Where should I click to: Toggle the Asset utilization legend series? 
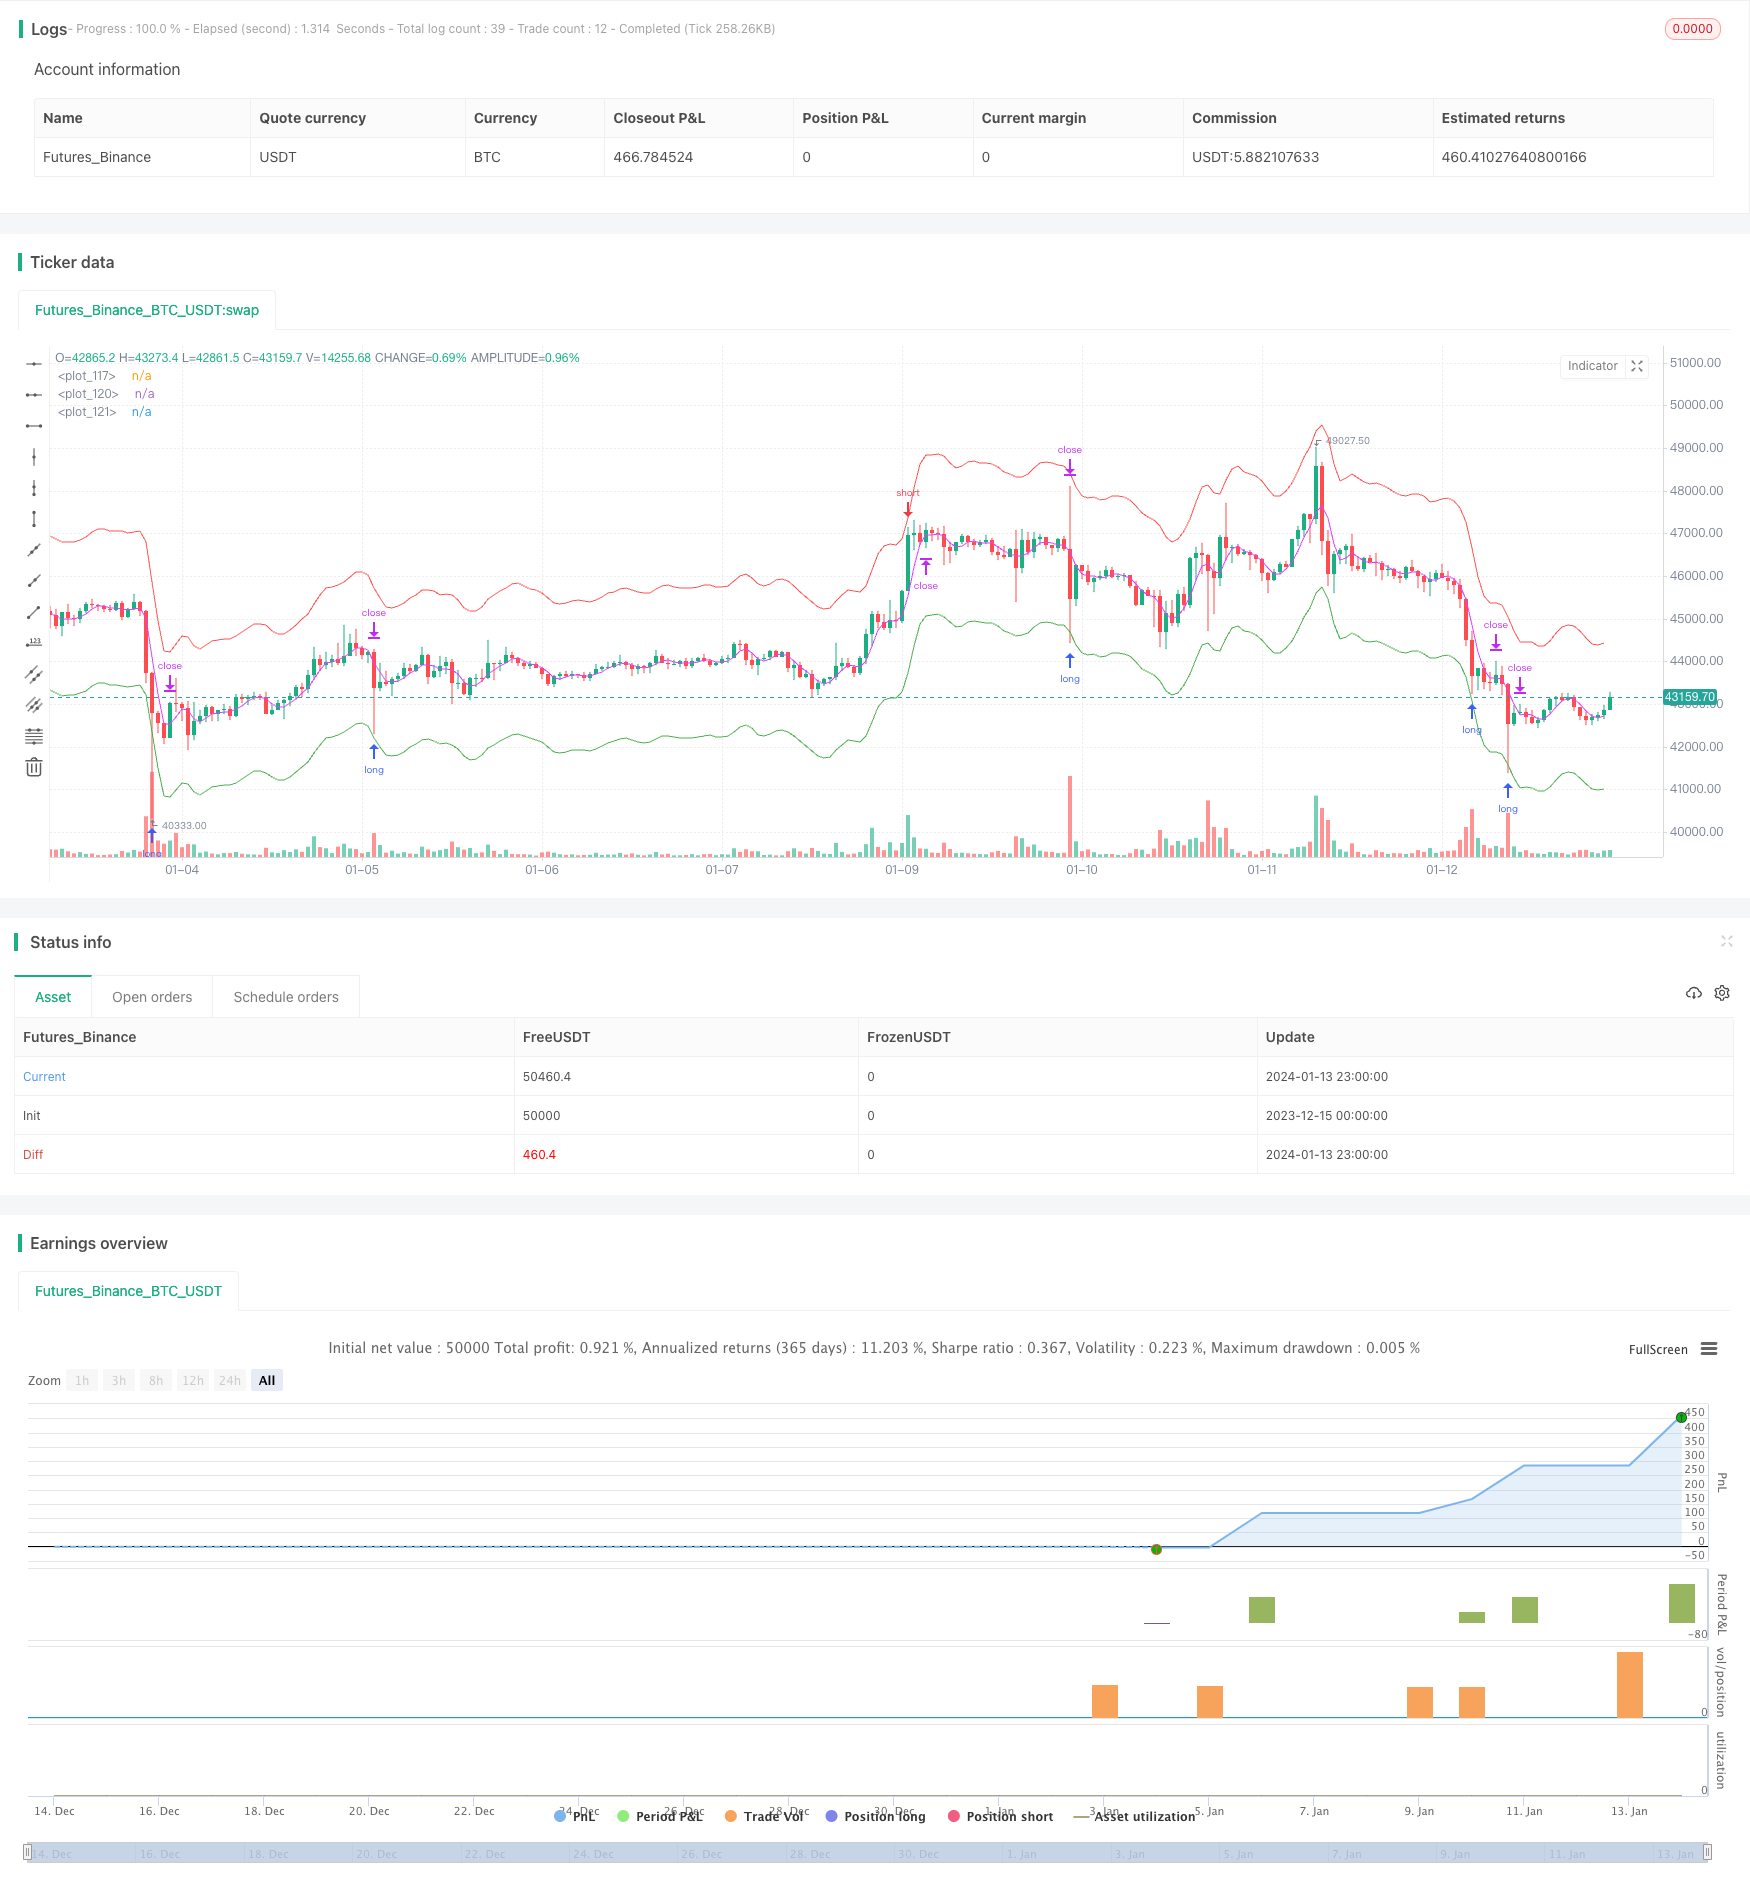[1134, 1816]
